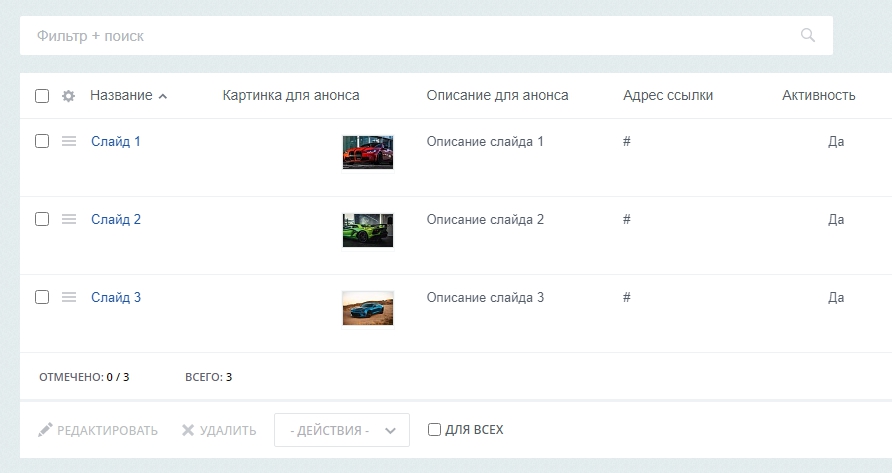Click the Адрес ссылки column header
The width and height of the screenshot is (892, 473).
(x=668, y=95)
